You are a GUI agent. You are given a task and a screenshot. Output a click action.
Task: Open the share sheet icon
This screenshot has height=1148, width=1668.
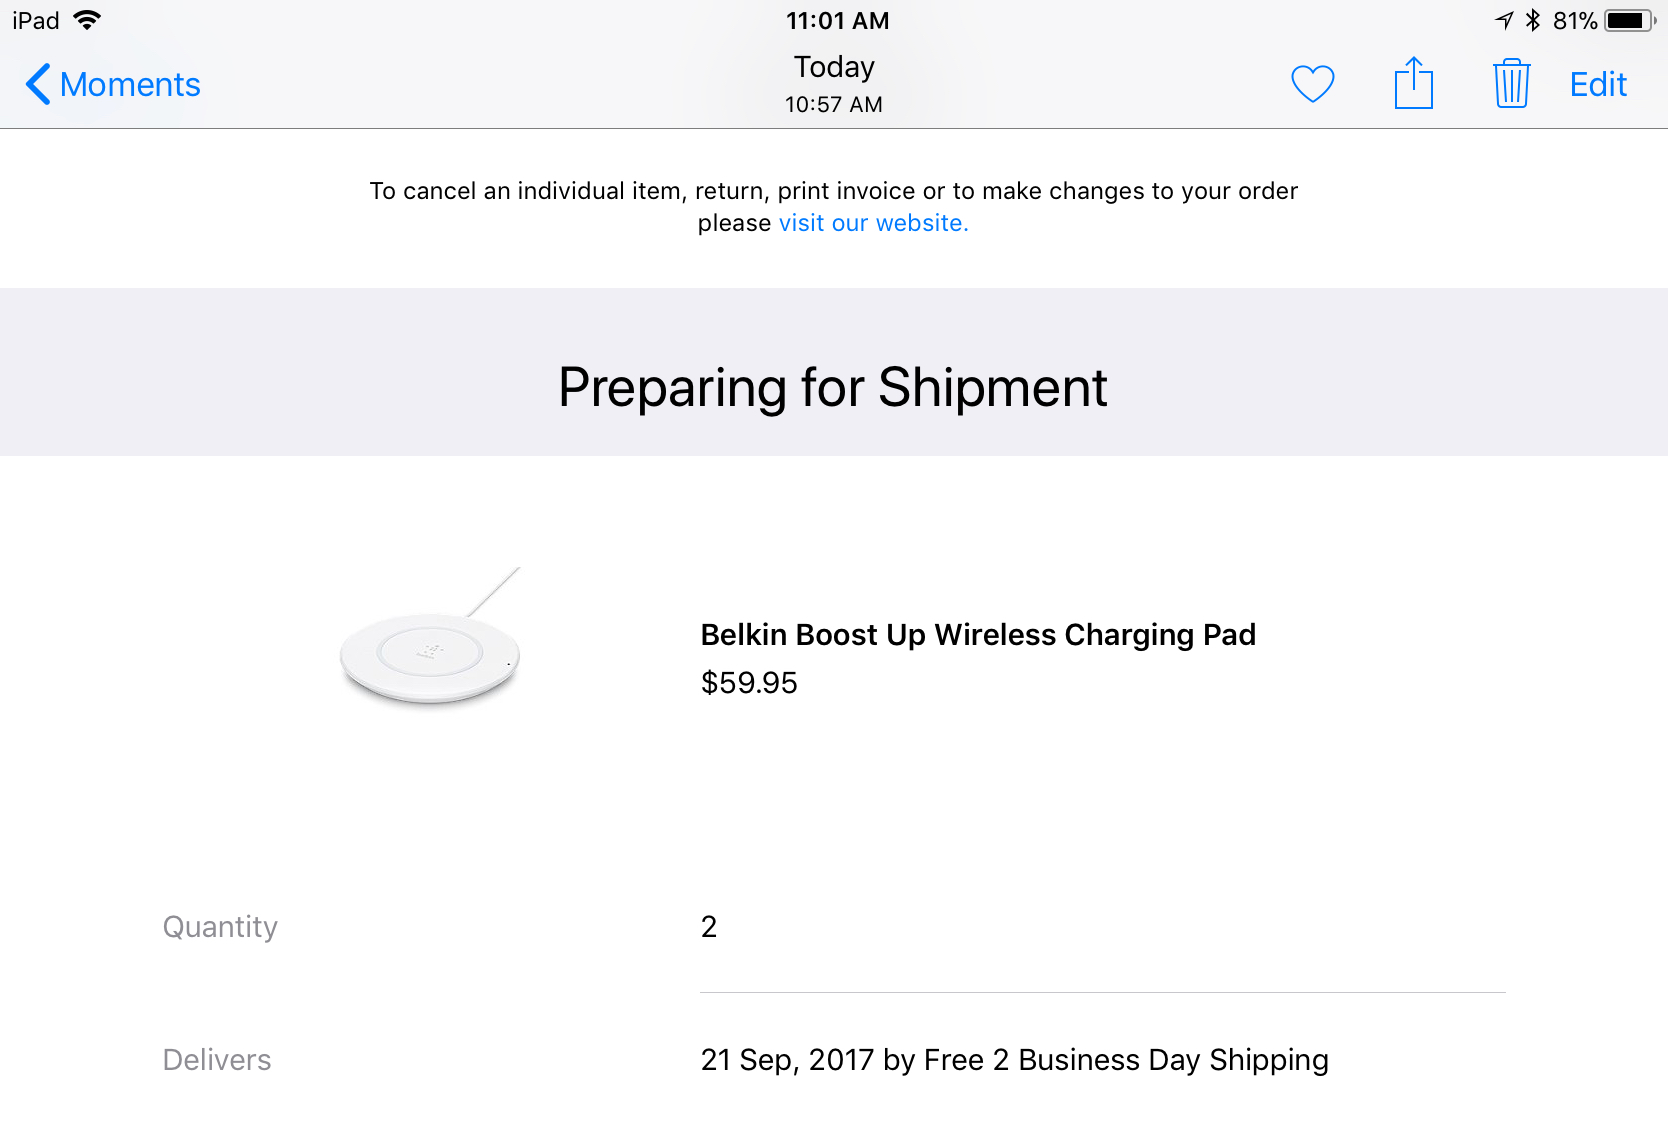1413,83
